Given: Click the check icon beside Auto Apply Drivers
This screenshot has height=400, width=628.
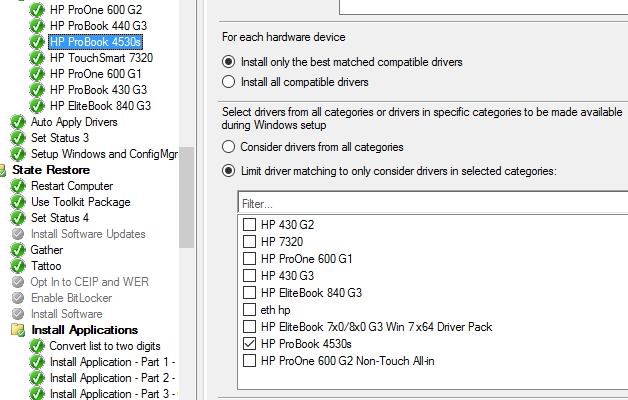Looking at the screenshot, I should point(17,122).
